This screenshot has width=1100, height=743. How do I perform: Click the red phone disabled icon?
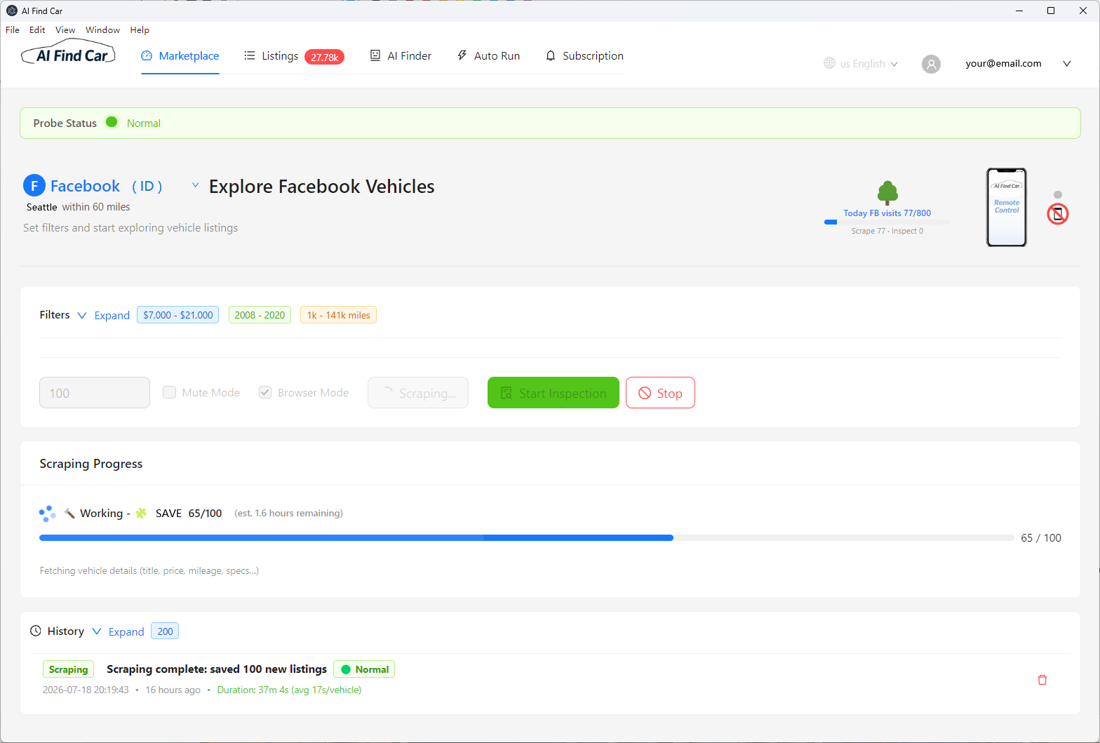point(1058,213)
